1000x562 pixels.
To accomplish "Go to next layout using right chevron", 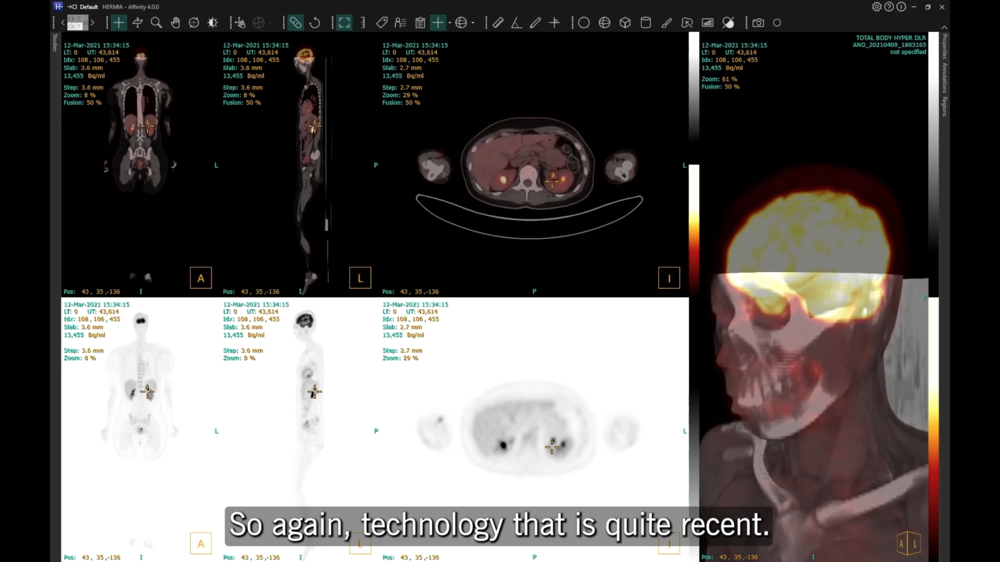I will pyautogui.click(x=93, y=22).
